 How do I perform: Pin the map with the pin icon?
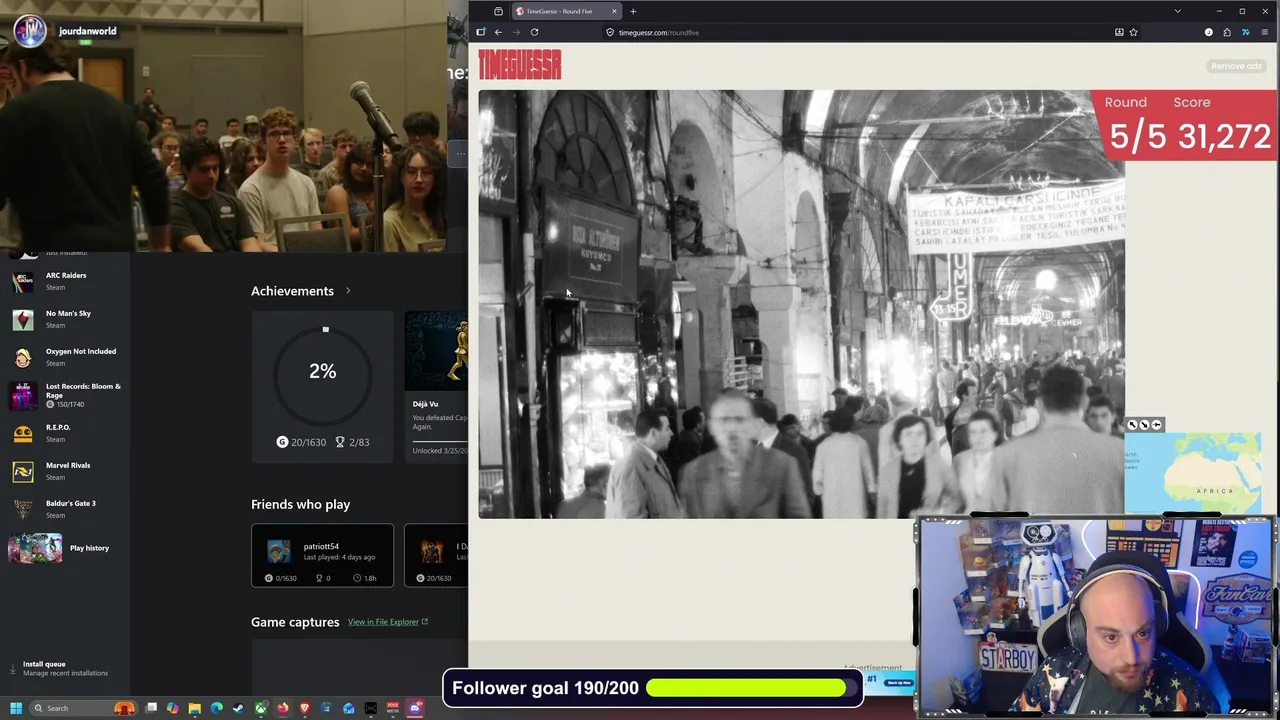tap(1156, 425)
